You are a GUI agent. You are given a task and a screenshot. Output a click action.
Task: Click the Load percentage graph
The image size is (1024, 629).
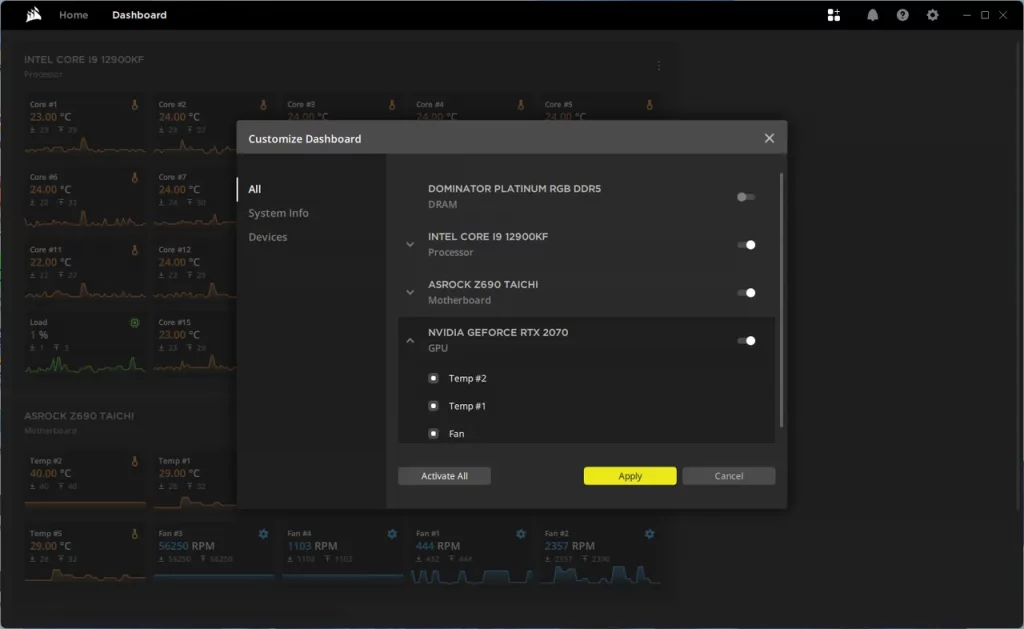tap(85, 364)
